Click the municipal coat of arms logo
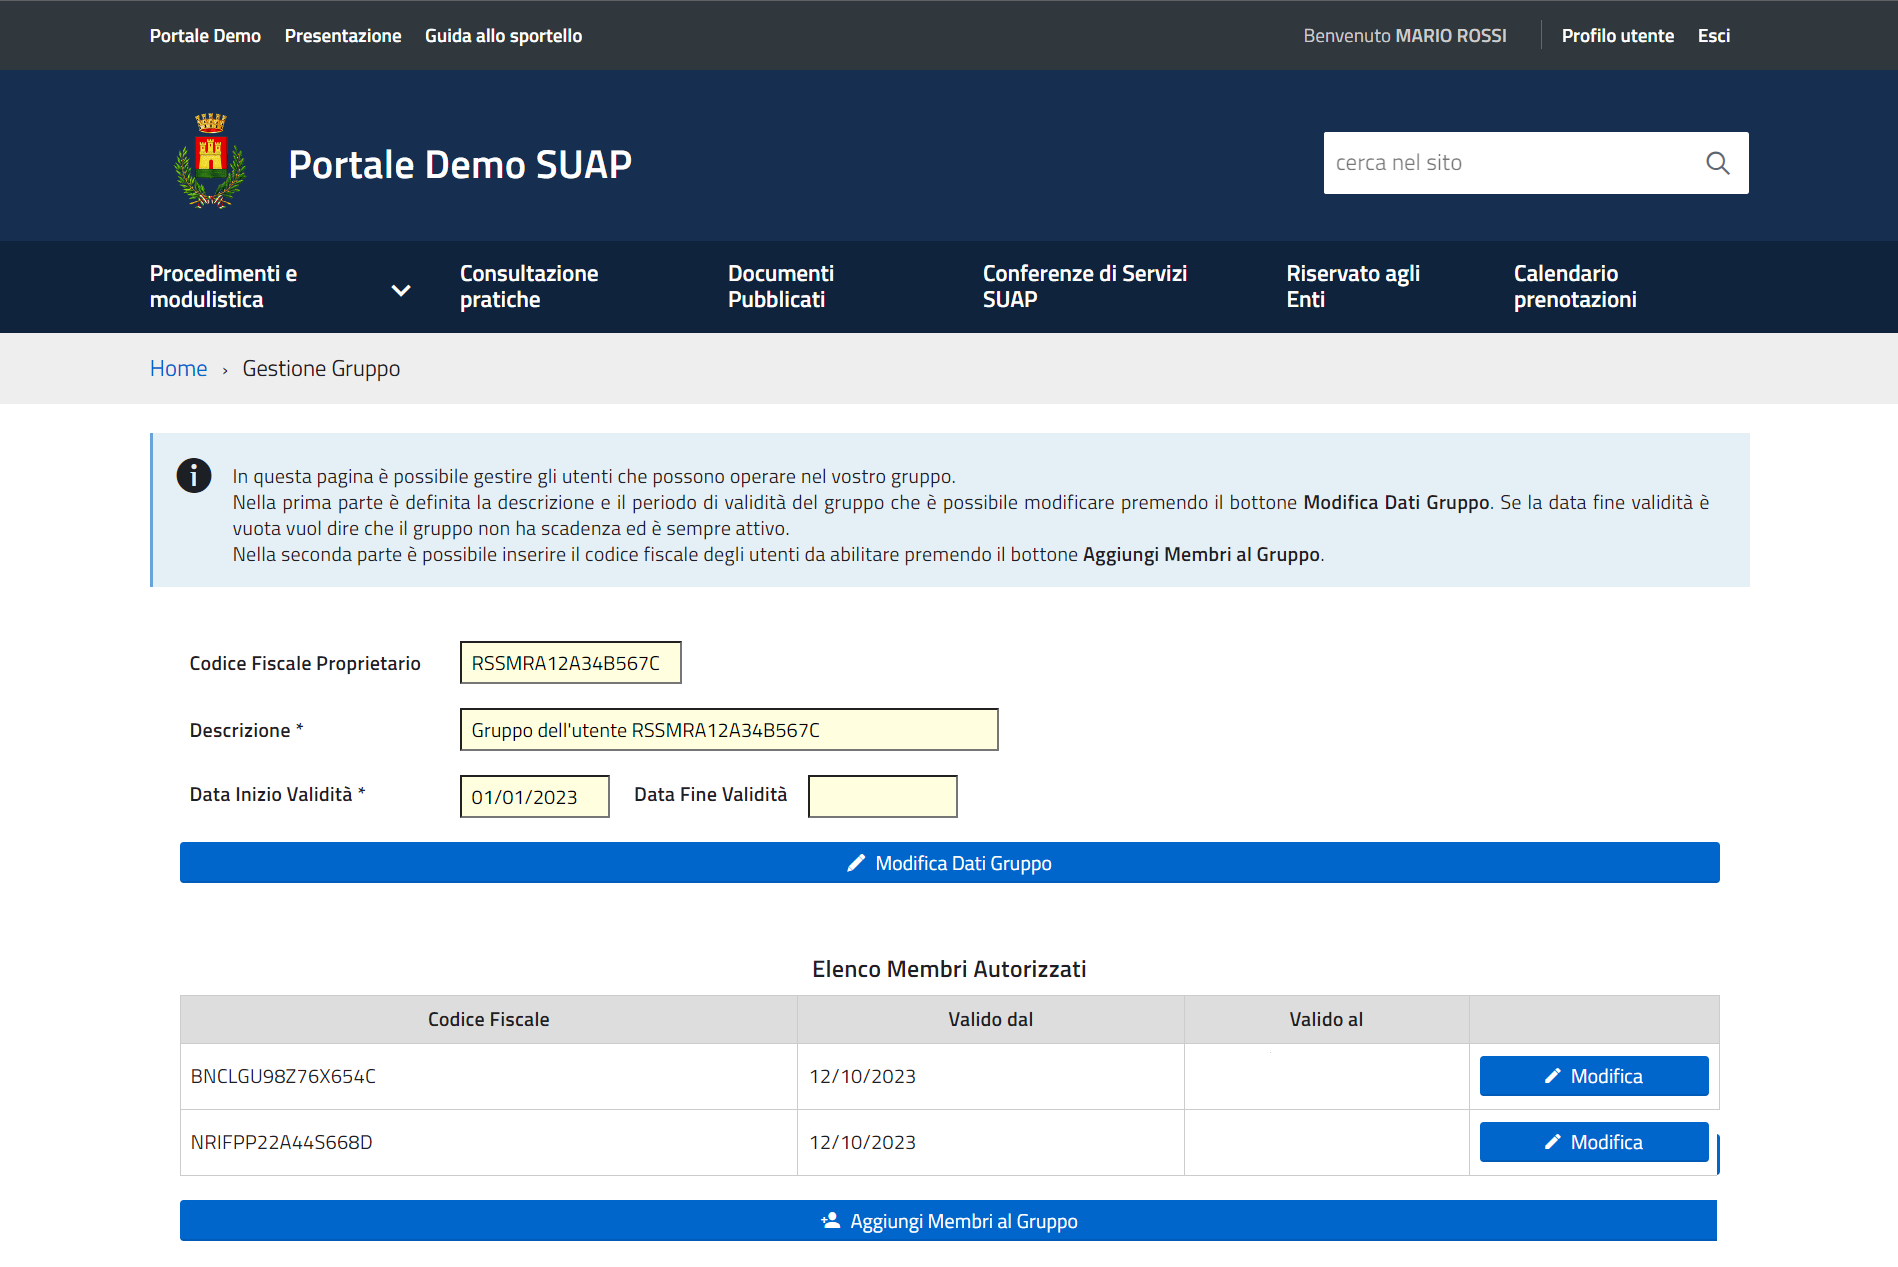1898x1267 pixels. [x=210, y=161]
